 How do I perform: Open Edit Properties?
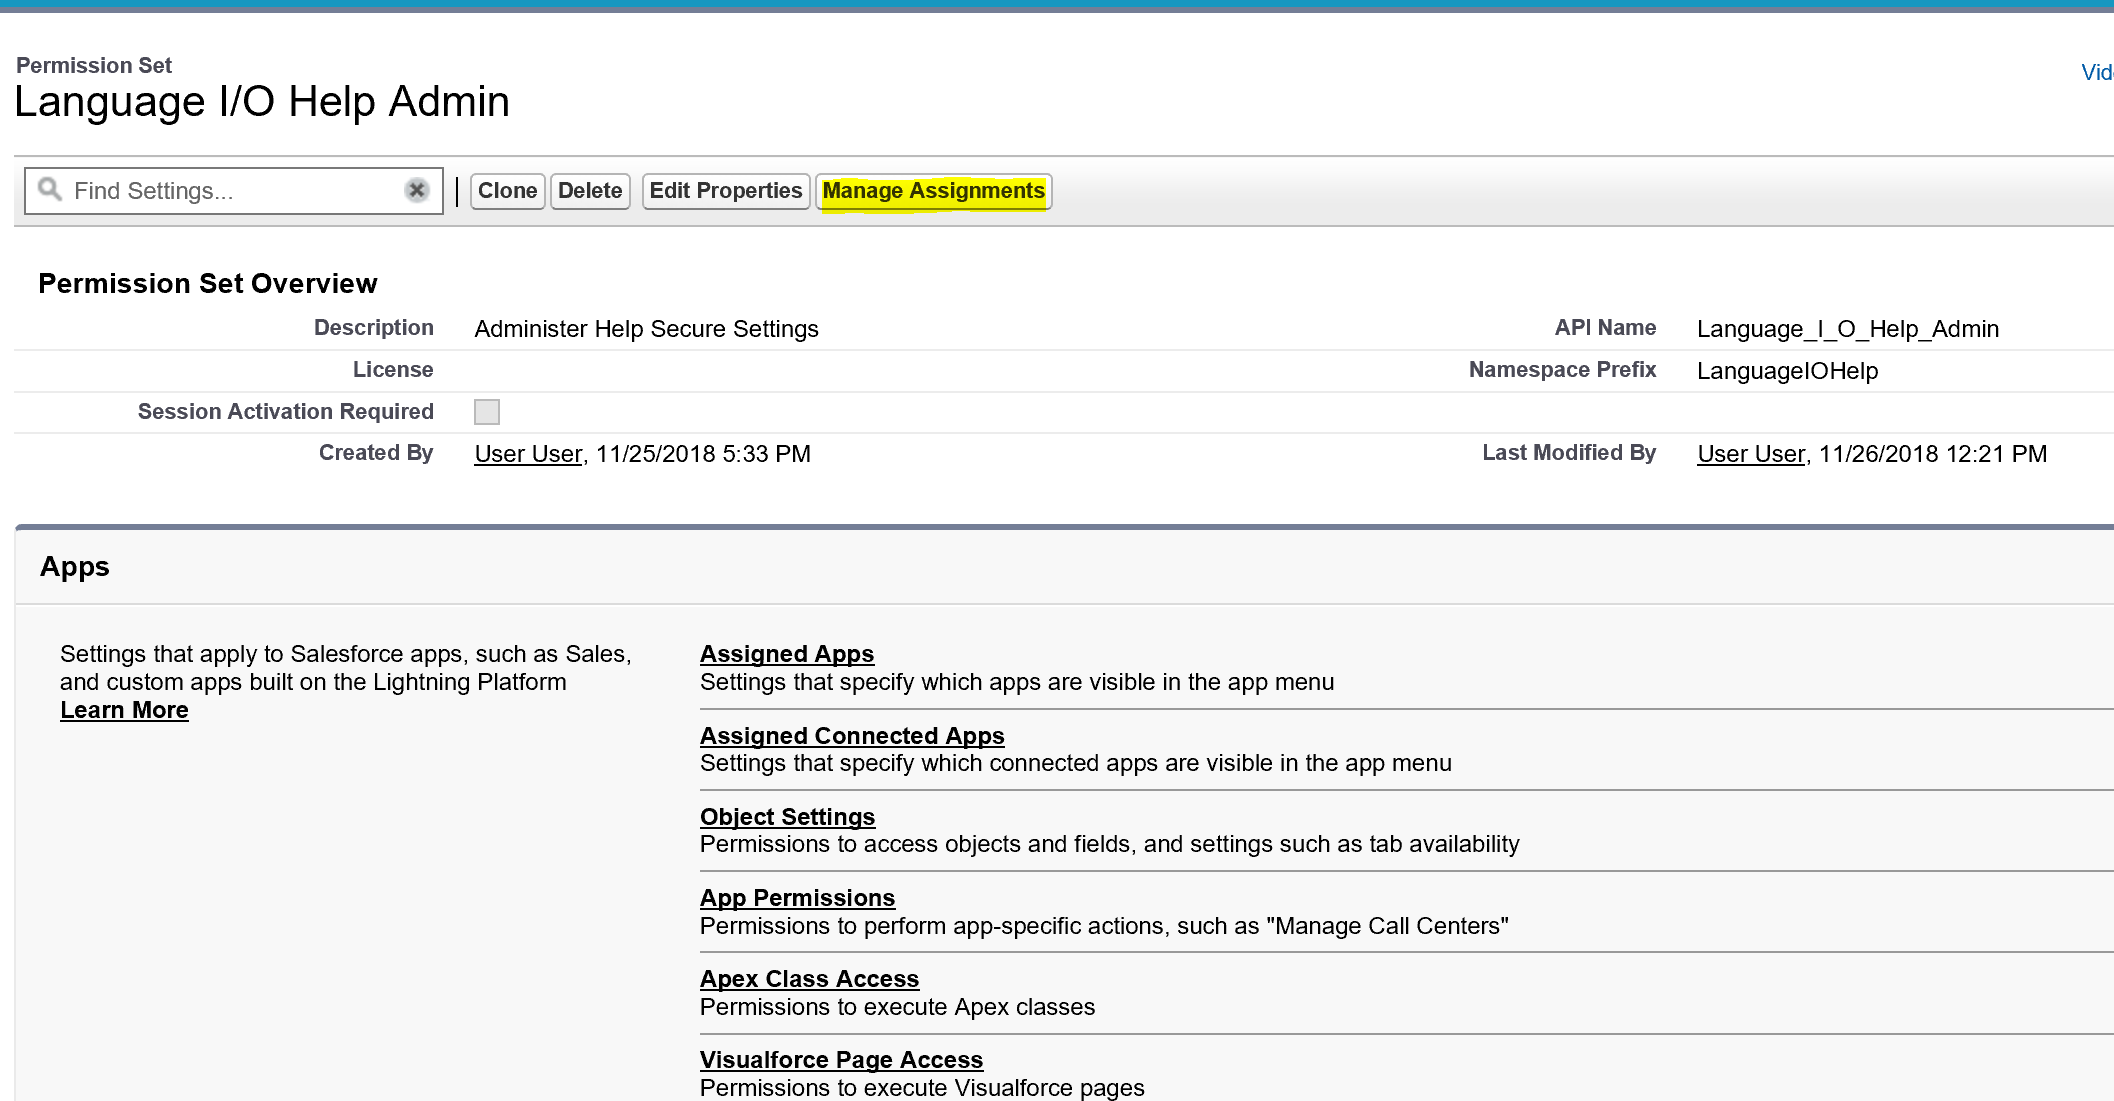click(x=725, y=191)
